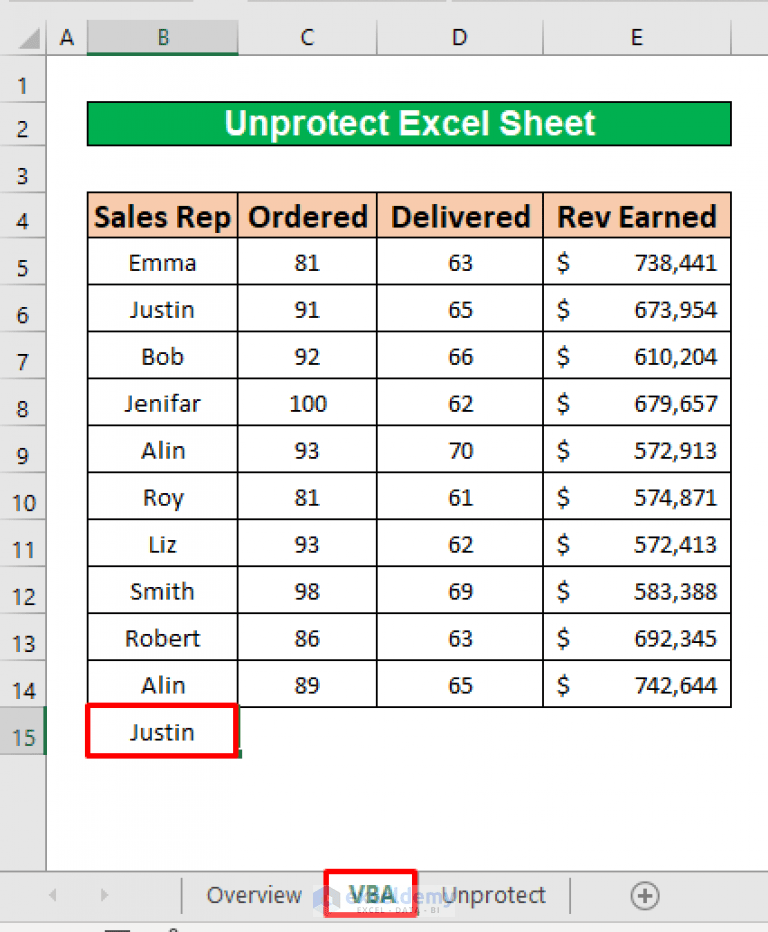The width and height of the screenshot is (768, 932).
Task: Select column B header
Action: [162, 37]
